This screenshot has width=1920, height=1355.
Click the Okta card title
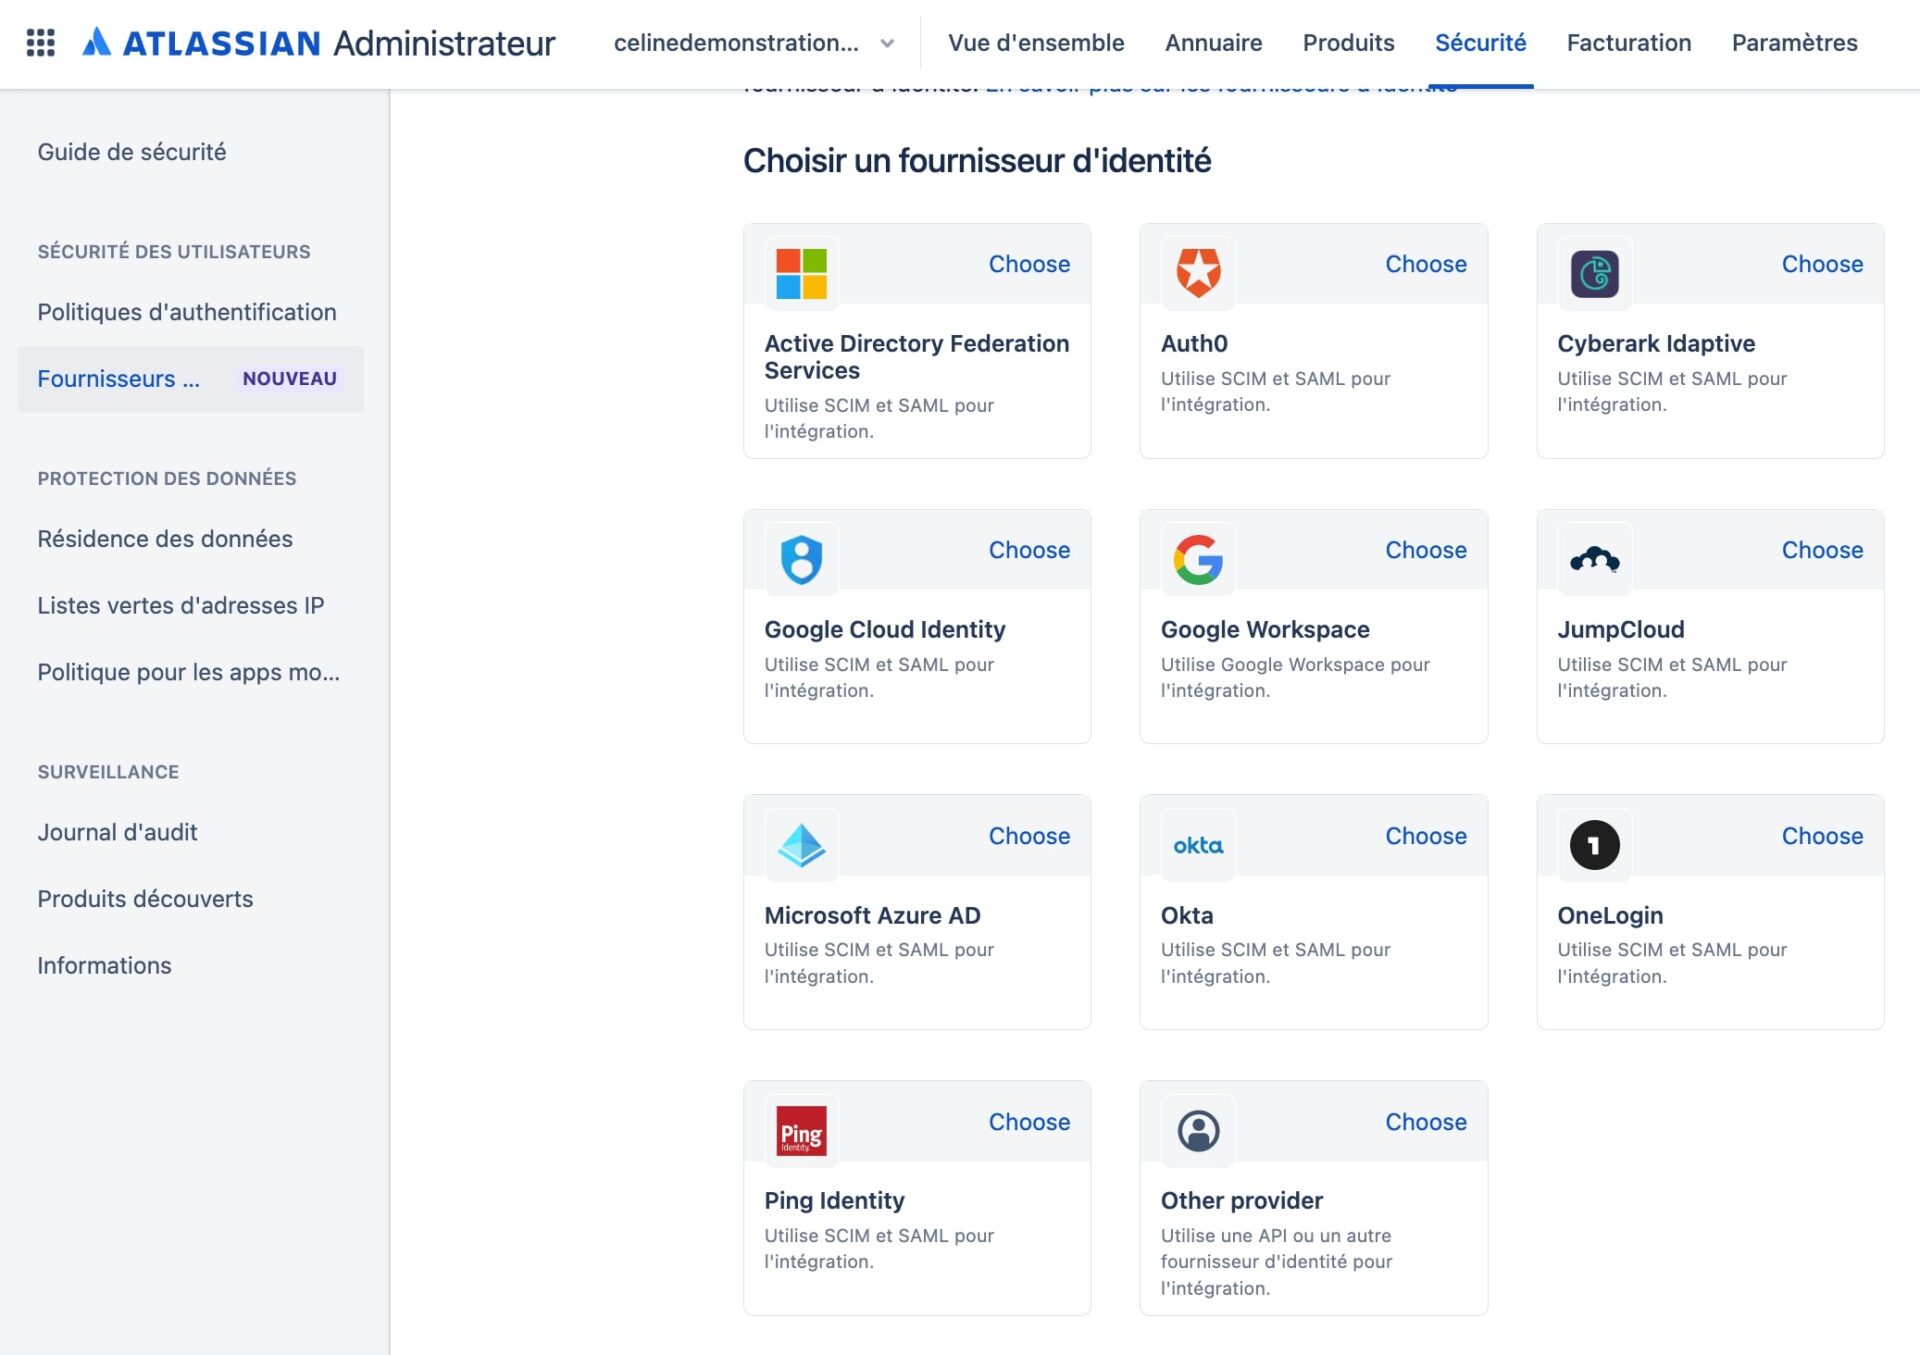(1187, 916)
